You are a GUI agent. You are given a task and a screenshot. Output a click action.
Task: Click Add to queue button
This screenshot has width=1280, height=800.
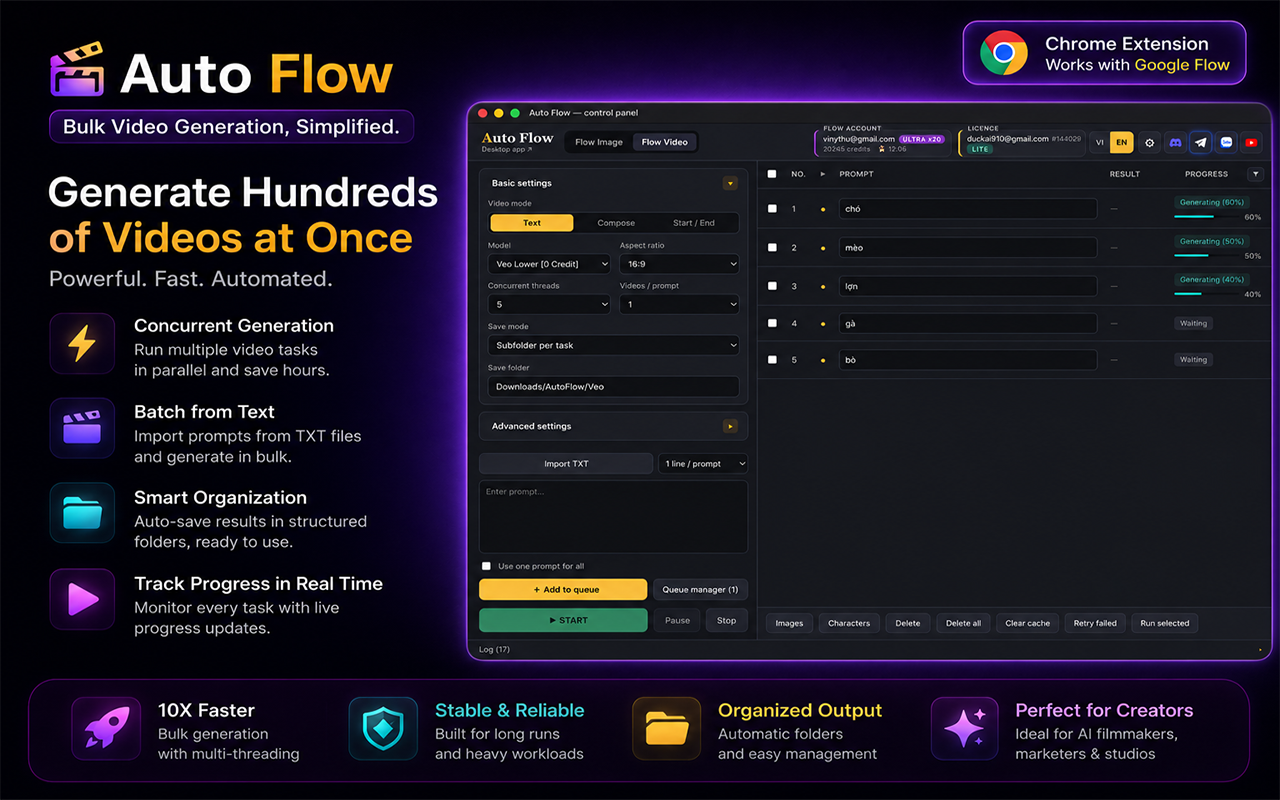[563, 590]
